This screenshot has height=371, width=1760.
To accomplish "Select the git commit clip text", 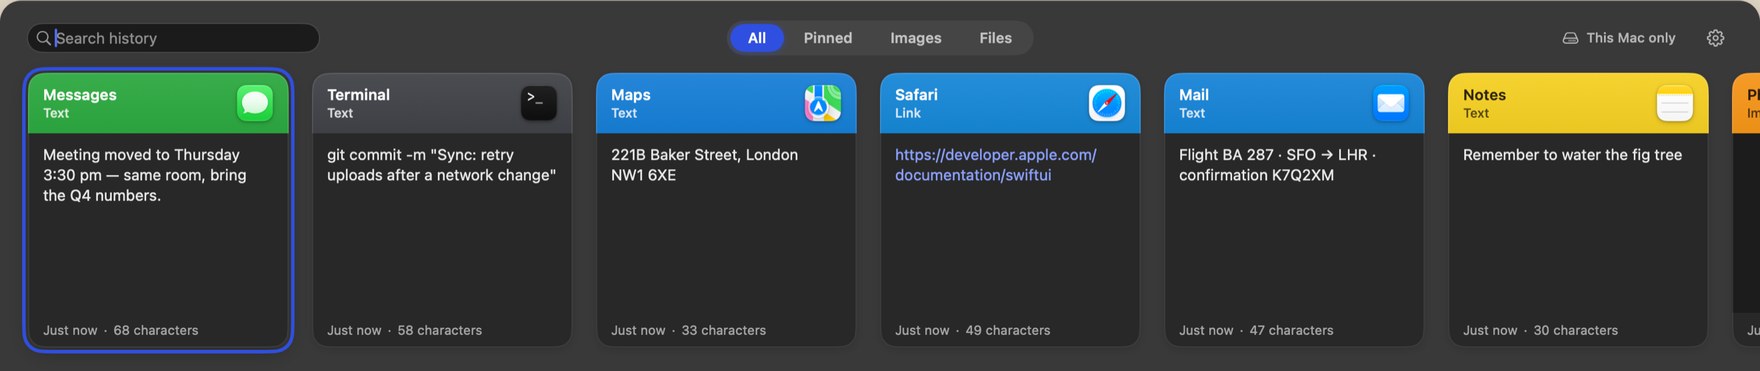I will 441,165.
